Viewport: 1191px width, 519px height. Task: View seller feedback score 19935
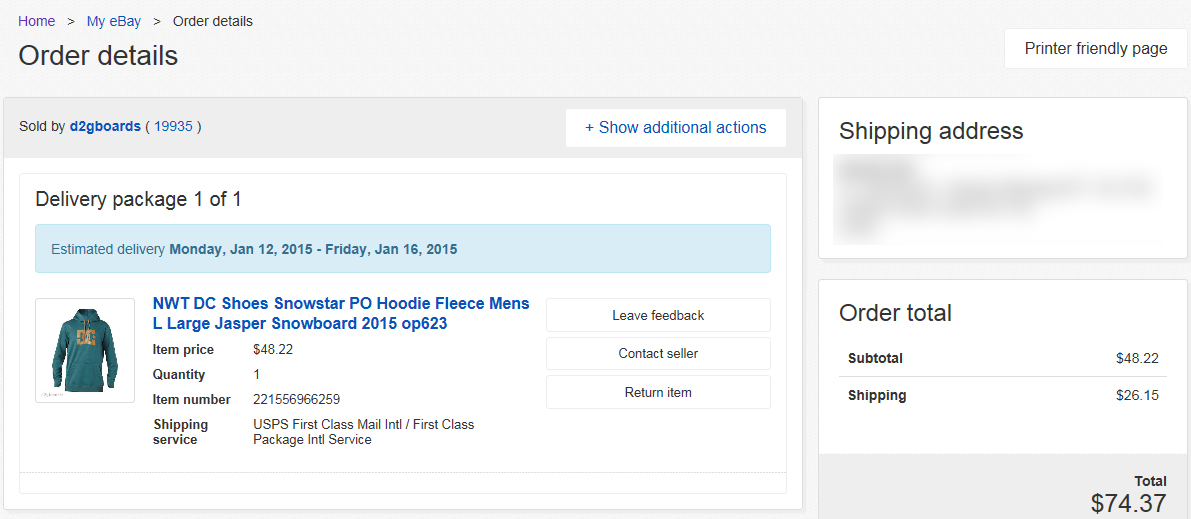tap(173, 127)
